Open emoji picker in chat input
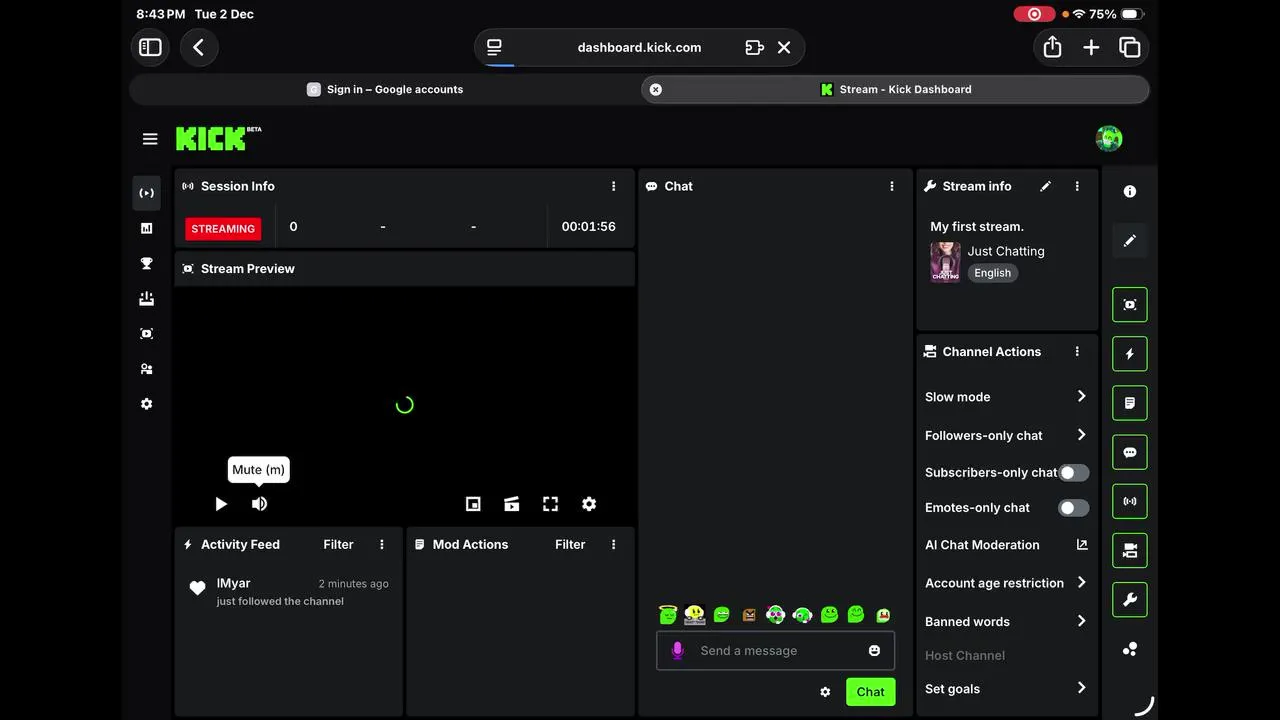Image resolution: width=1280 pixels, height=720 pixels. pyautogui.click(x=874, y=651)
